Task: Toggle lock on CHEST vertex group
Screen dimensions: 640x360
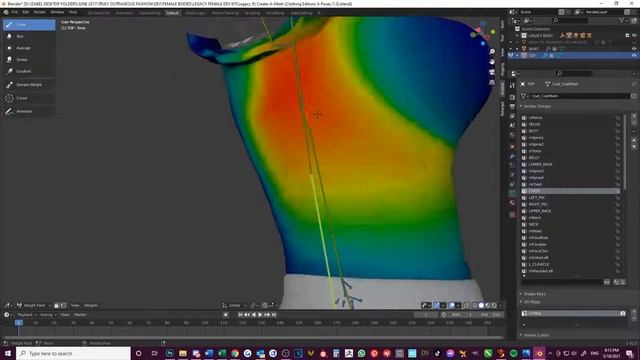Action: point(618,191)
